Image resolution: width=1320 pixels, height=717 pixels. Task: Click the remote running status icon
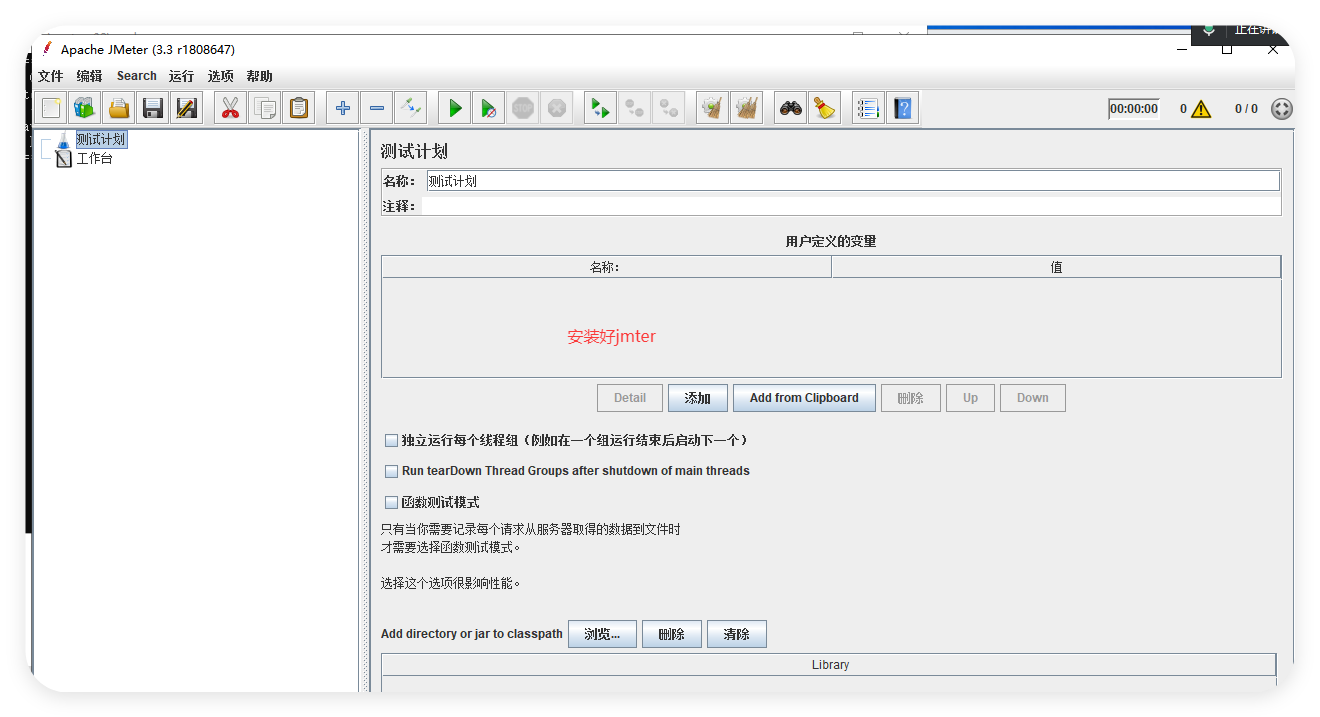pos(1282,109)
